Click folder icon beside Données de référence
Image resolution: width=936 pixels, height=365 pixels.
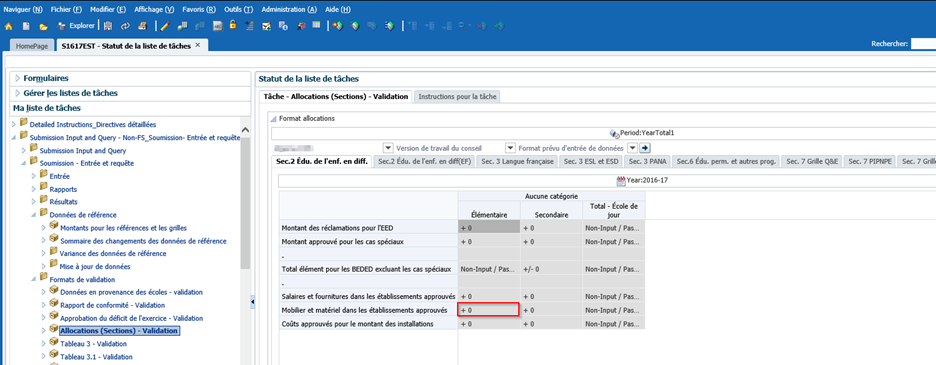44,213
